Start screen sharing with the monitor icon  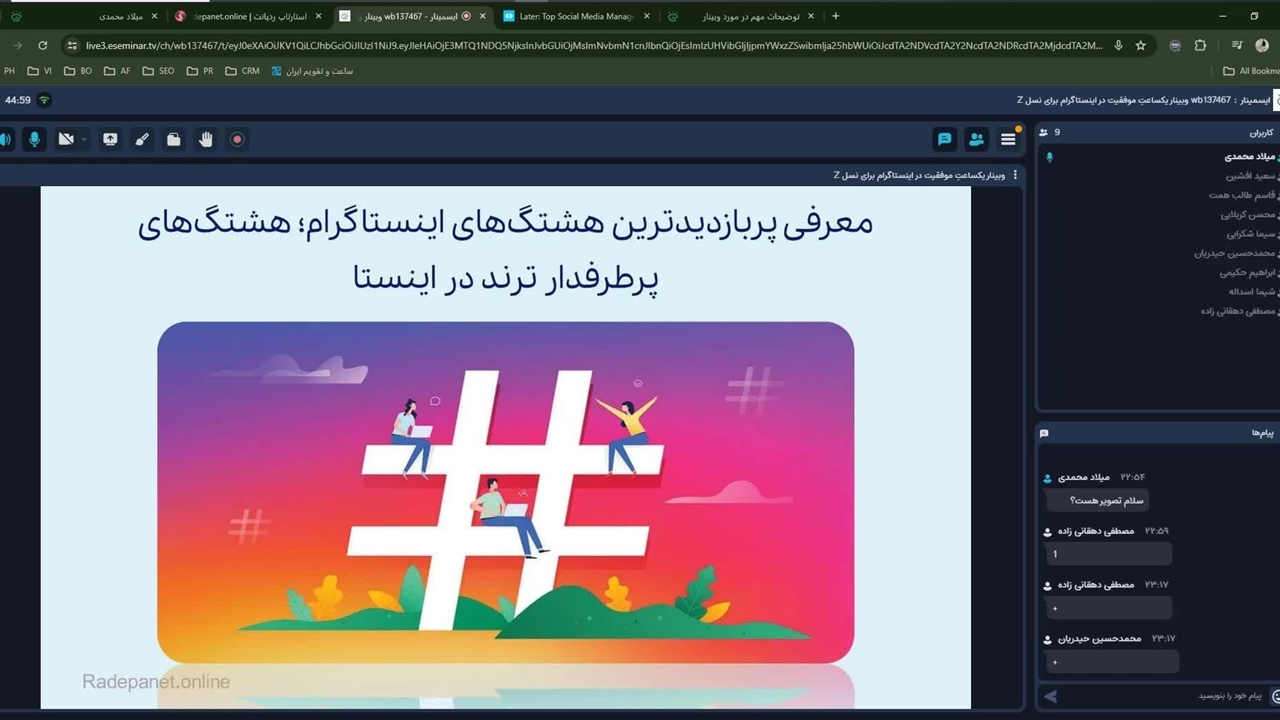click(x=110, y=140)
